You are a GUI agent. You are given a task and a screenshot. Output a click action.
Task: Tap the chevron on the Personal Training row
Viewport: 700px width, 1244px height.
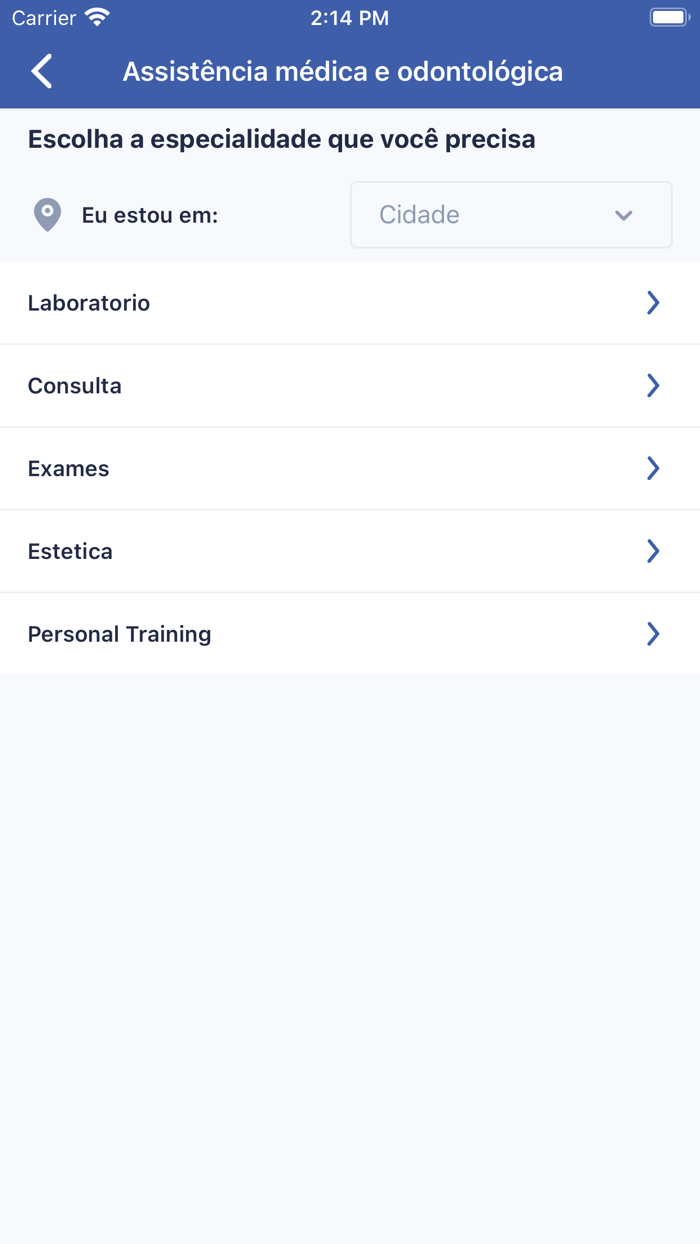(x=653, y=634)
